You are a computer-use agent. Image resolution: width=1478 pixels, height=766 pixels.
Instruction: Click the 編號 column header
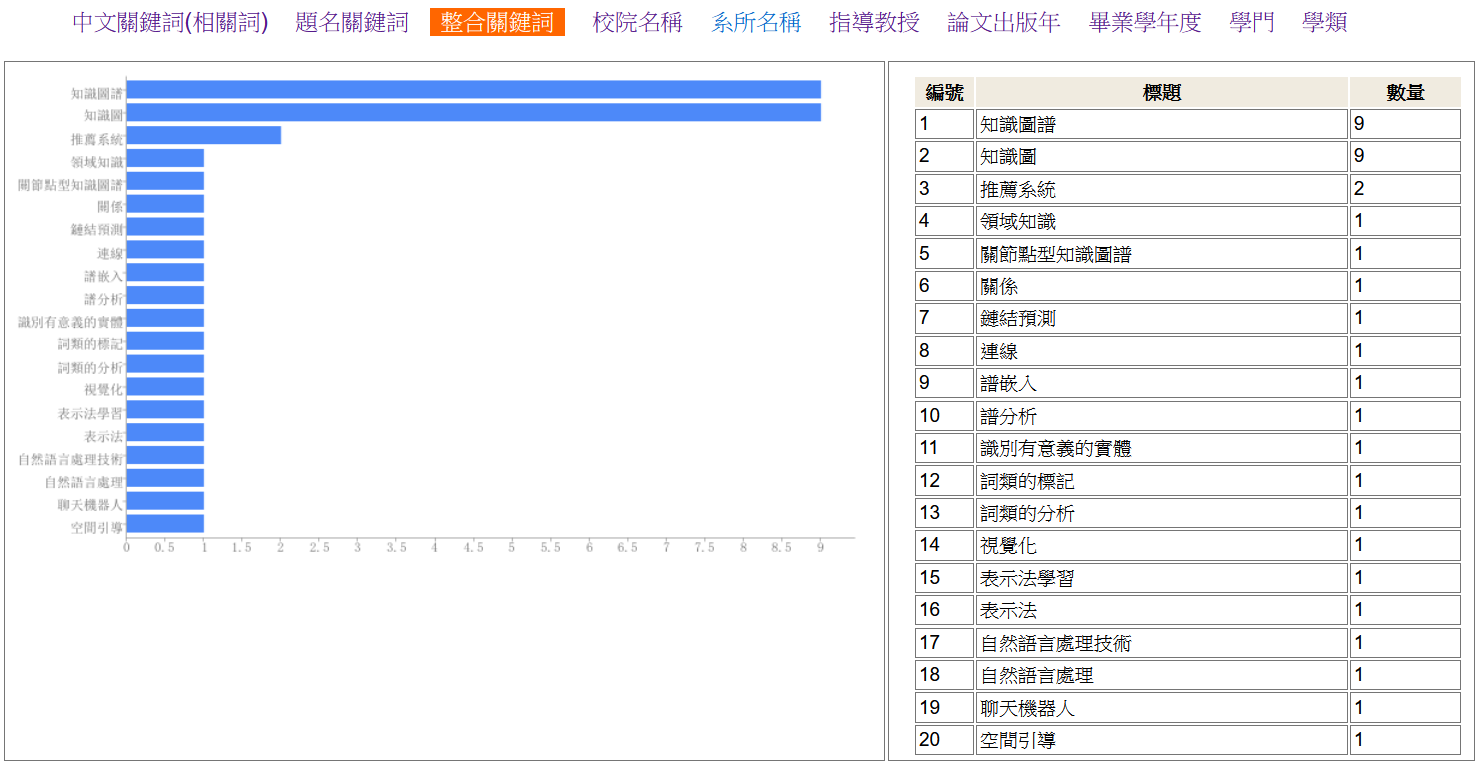click(x=944, y=92)
